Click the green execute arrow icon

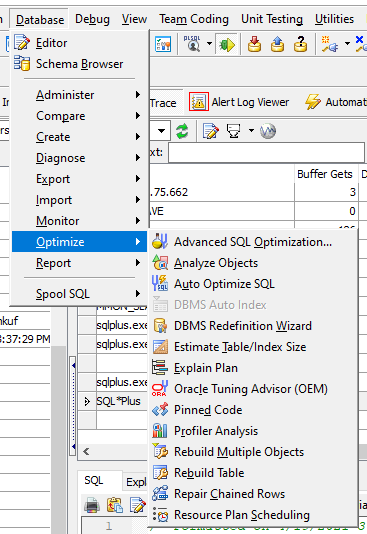point(227,44)
